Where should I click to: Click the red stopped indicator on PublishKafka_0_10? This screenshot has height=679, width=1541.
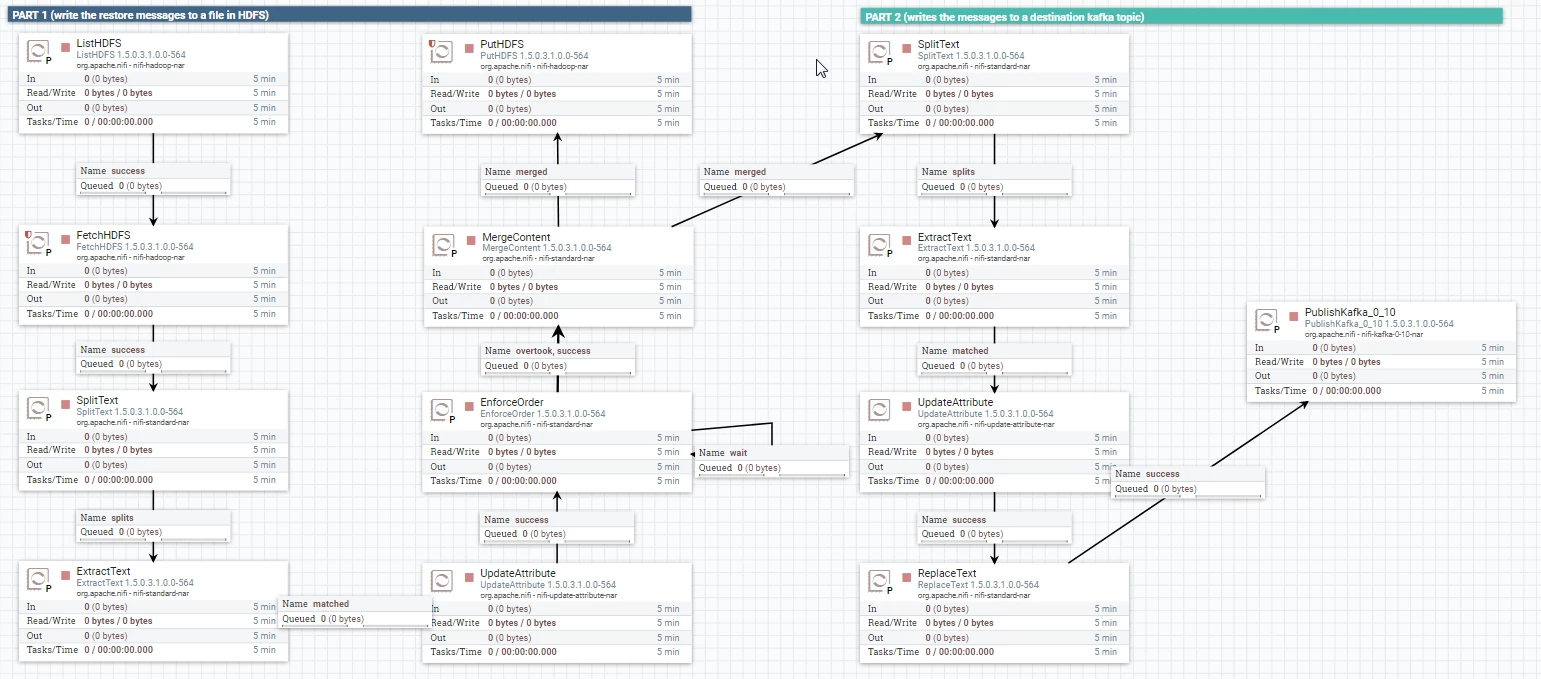(x=1294, y=316)
